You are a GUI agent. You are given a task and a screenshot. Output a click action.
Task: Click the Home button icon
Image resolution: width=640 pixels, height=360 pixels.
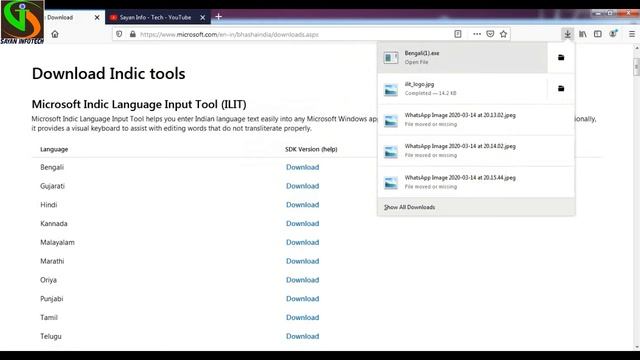[x=55, y=34]
